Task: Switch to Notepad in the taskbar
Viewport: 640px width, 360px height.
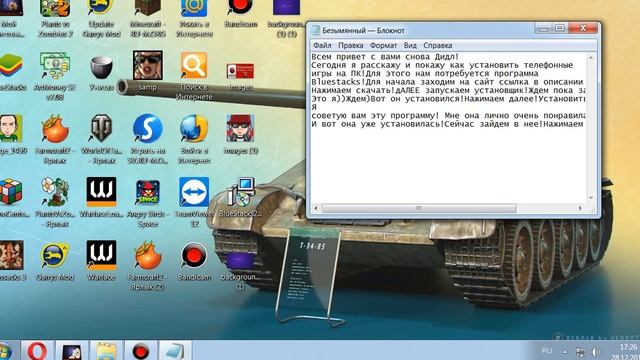Action: (x=175, y=351)
